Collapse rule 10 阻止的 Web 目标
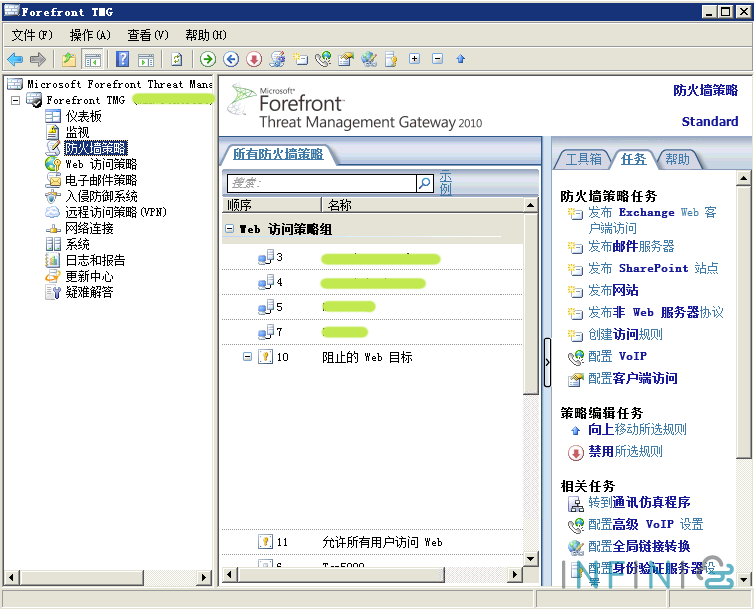The height and width of the screenshot is (609, 754). [x=247, y=357]
